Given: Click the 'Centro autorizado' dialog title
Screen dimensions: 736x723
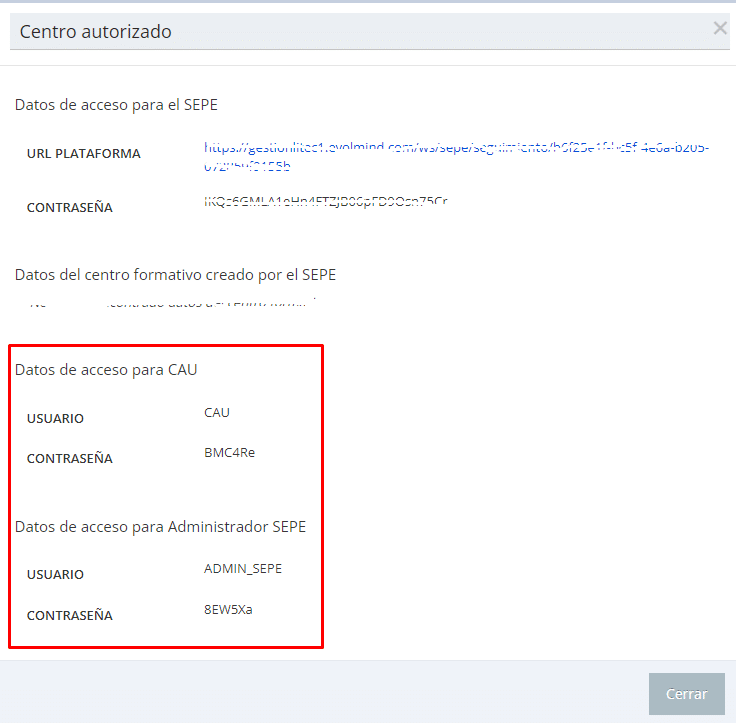Looking at the screenshot, I should point(96,32).
